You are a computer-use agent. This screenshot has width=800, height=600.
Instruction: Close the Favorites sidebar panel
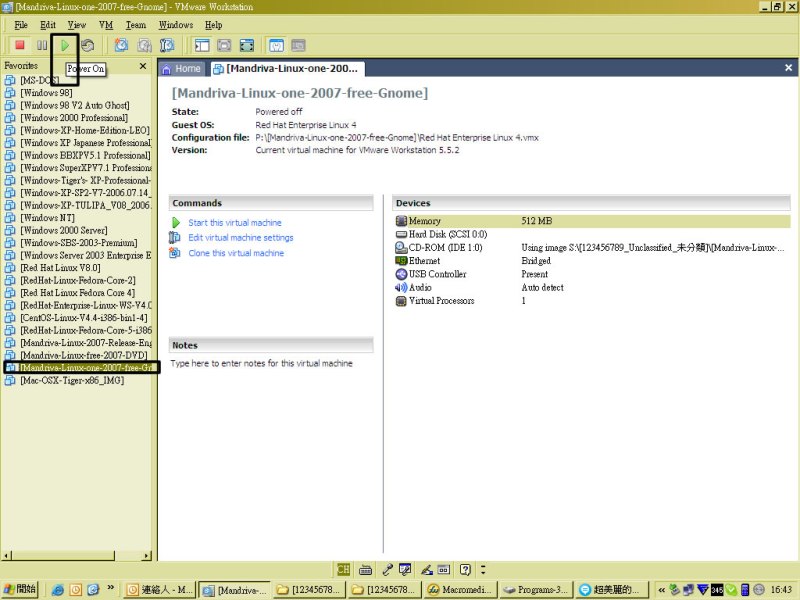tap(143, 66)
